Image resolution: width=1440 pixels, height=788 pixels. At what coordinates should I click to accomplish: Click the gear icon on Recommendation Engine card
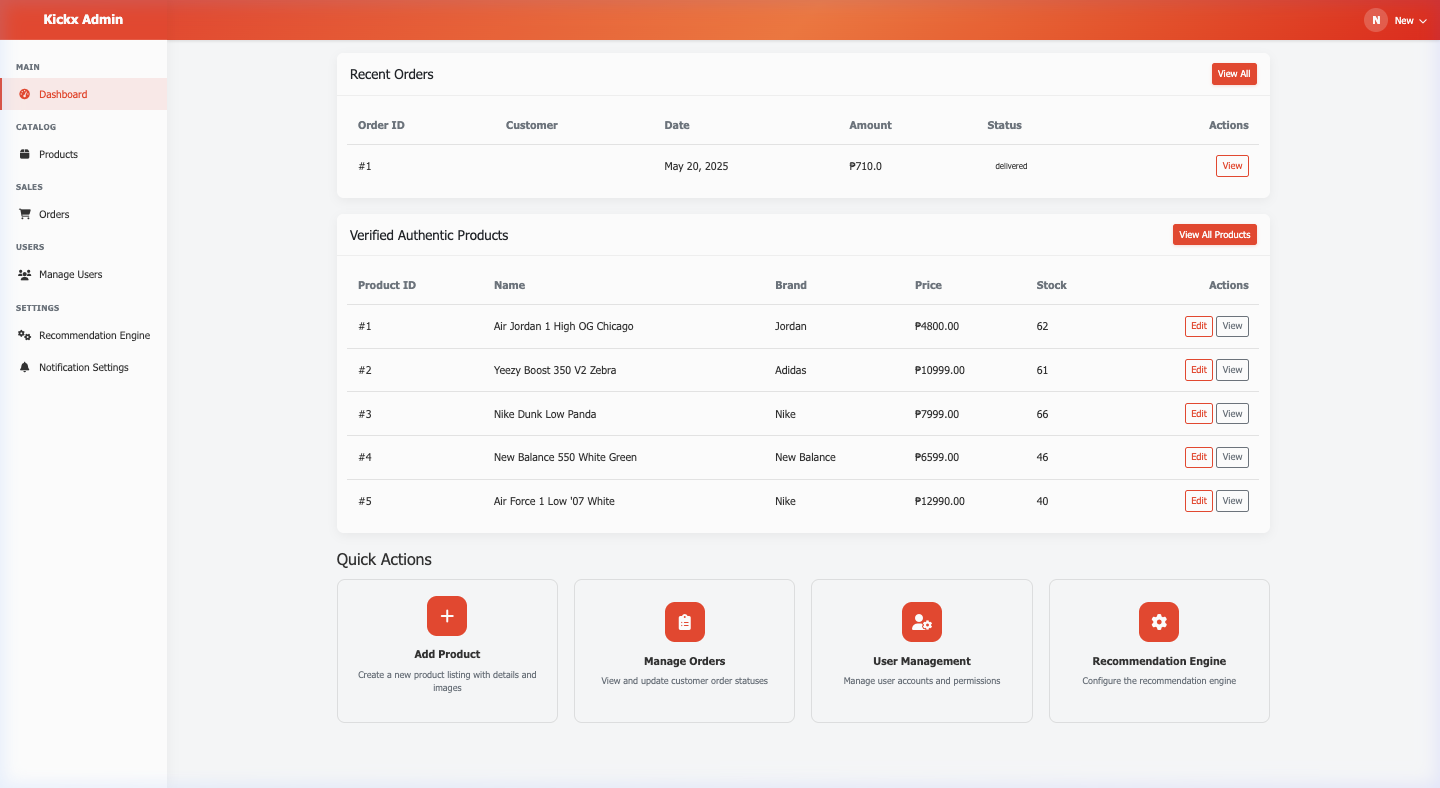point(1159,622)
